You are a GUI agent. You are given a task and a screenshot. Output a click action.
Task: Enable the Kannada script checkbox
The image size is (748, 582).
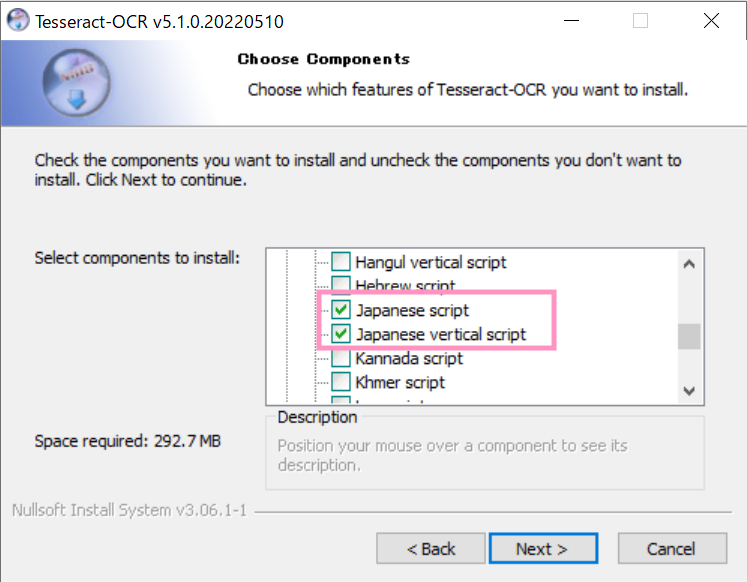click(x=341, y=357)
